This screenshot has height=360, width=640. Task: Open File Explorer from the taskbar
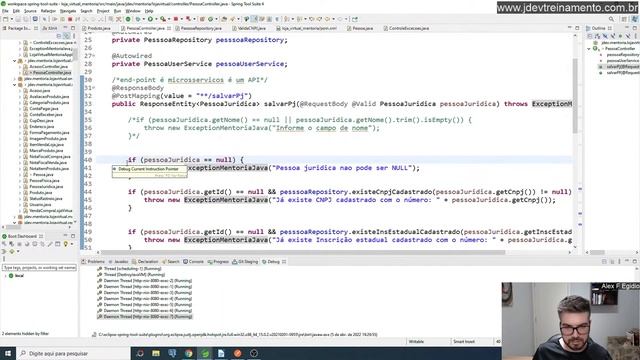coord(156,353)
